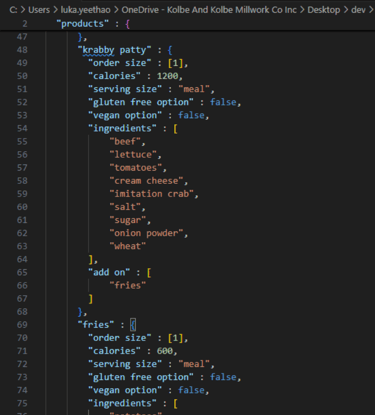Image resolution: width=375 pixels, height=415 pixels.
Task: Open the dev breadcrumb segment
Action: [358, 10]
